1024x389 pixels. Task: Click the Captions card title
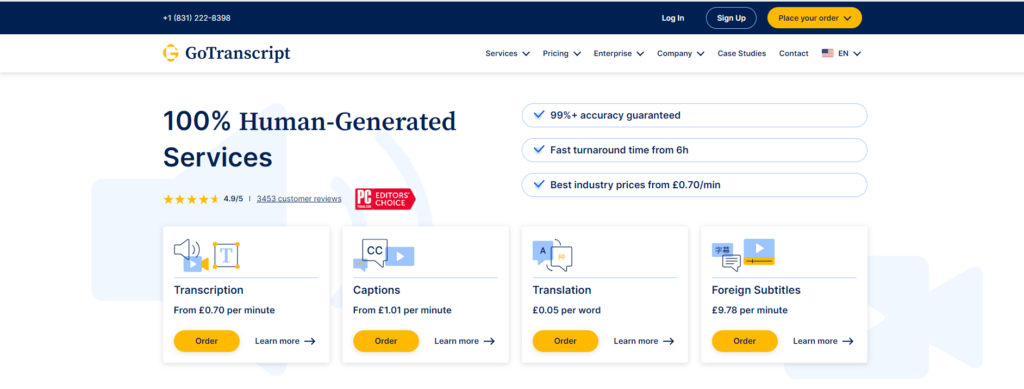pos(377,290)
